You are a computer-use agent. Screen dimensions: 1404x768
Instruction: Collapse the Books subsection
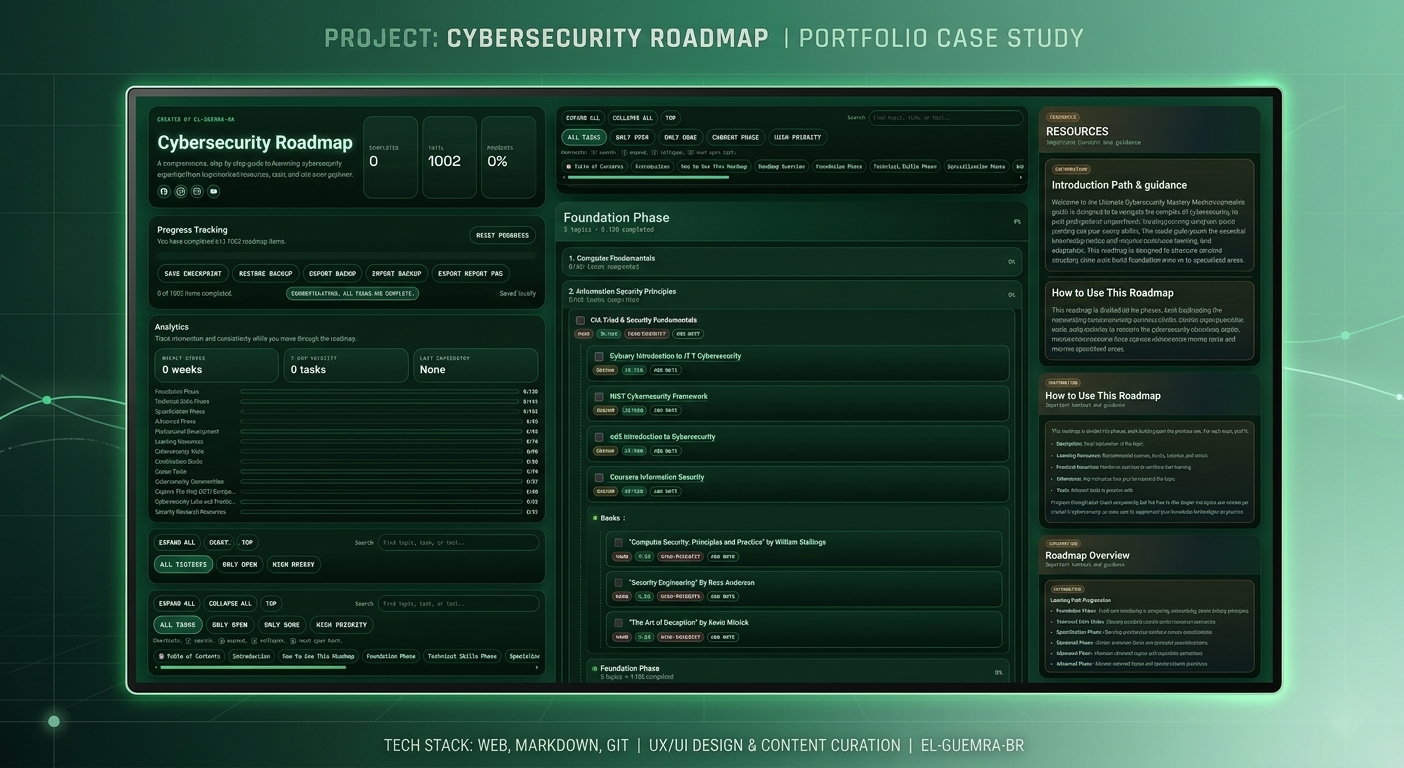pos(611,518)
